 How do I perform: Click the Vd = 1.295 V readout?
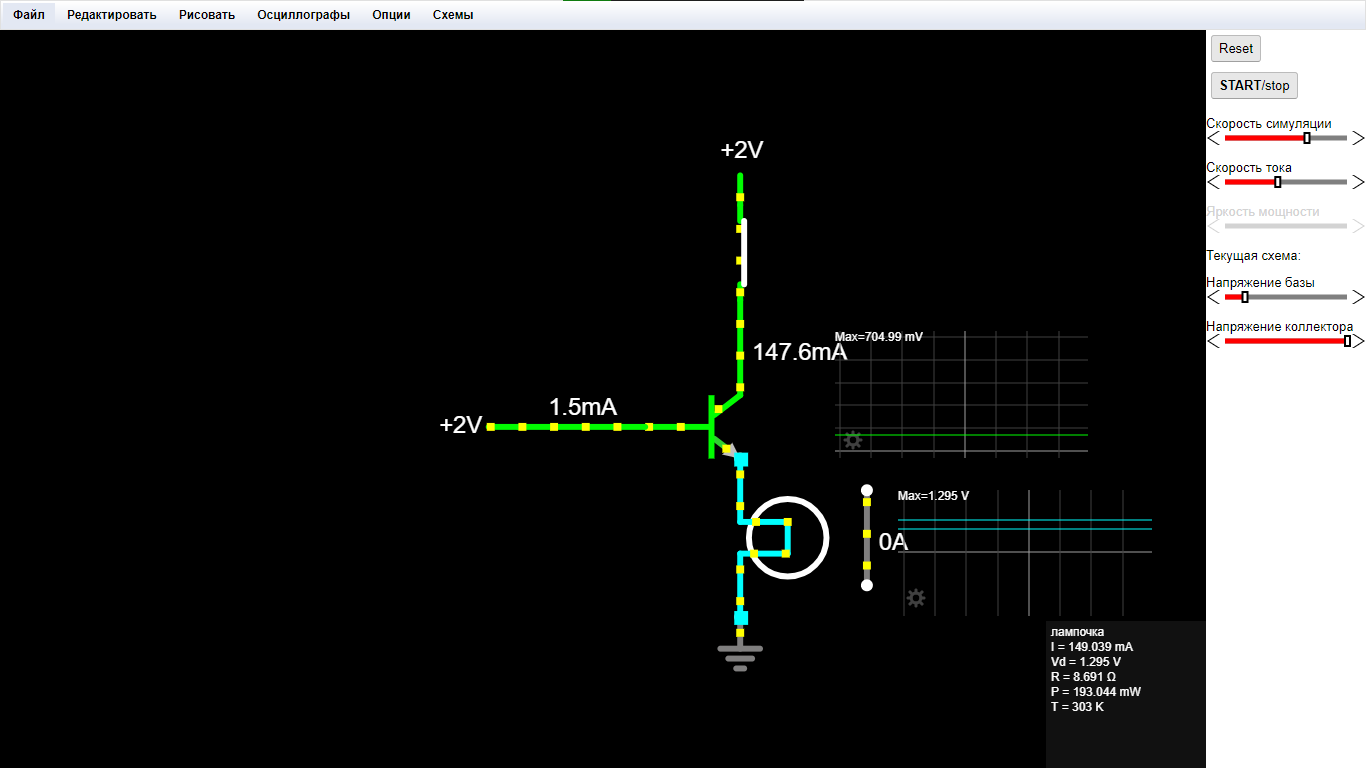pos(1086,662)
